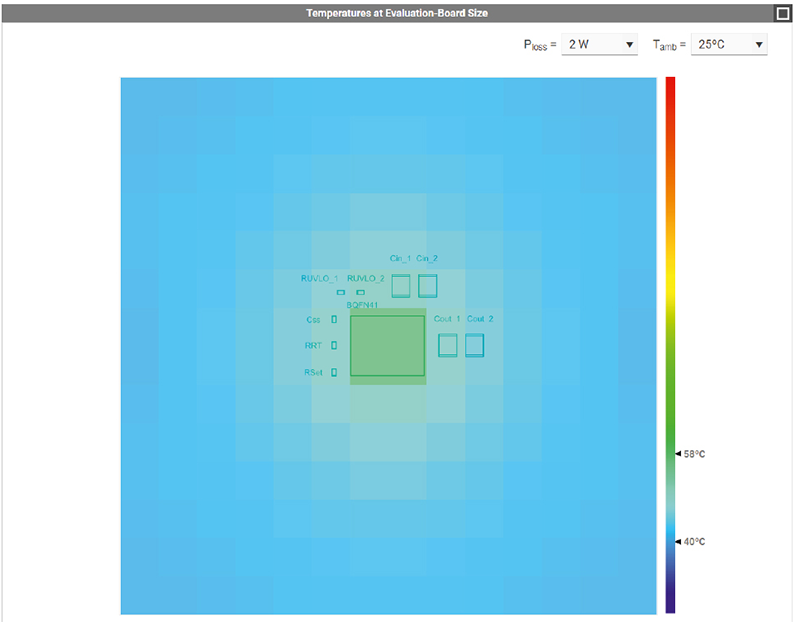This screenshot has width=800, height=622.
Task: Select the RUVLO_2 component
Action: [360, 292]
